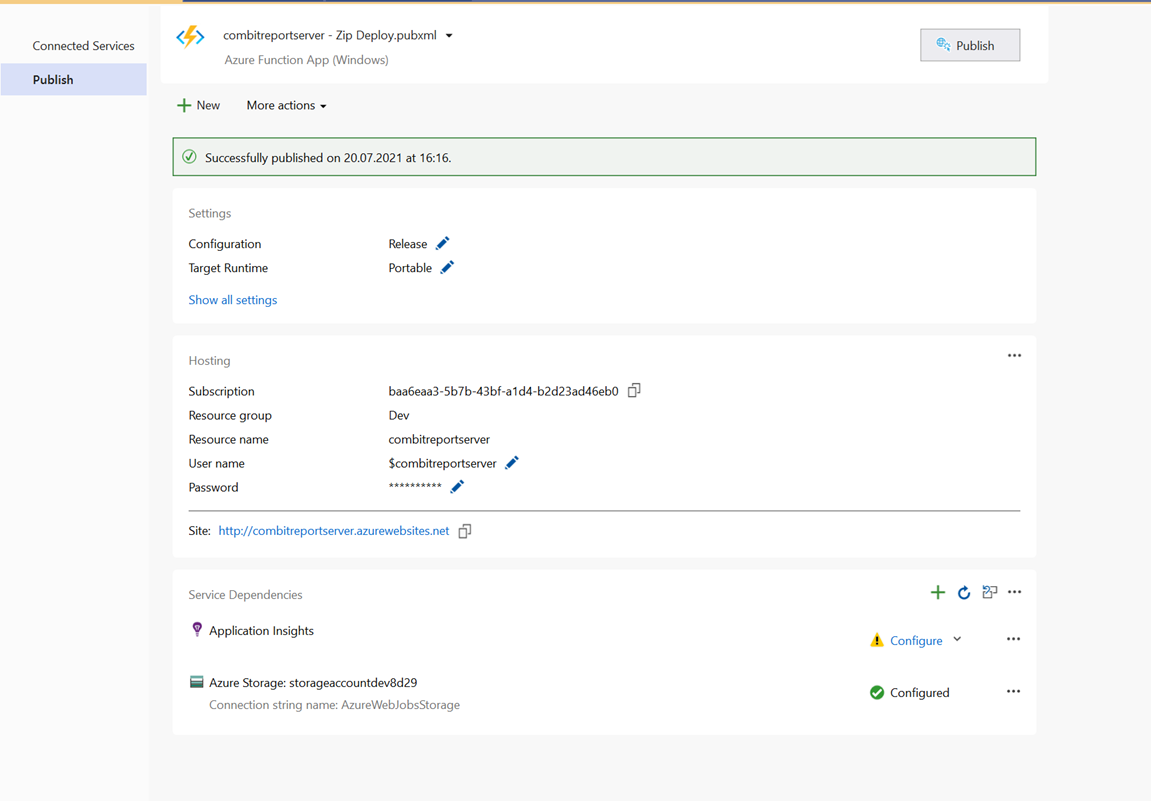The image size is (1151, 801).
Task: Edit the Configuration value via pencil icon
Action: (x=445, y=243)
